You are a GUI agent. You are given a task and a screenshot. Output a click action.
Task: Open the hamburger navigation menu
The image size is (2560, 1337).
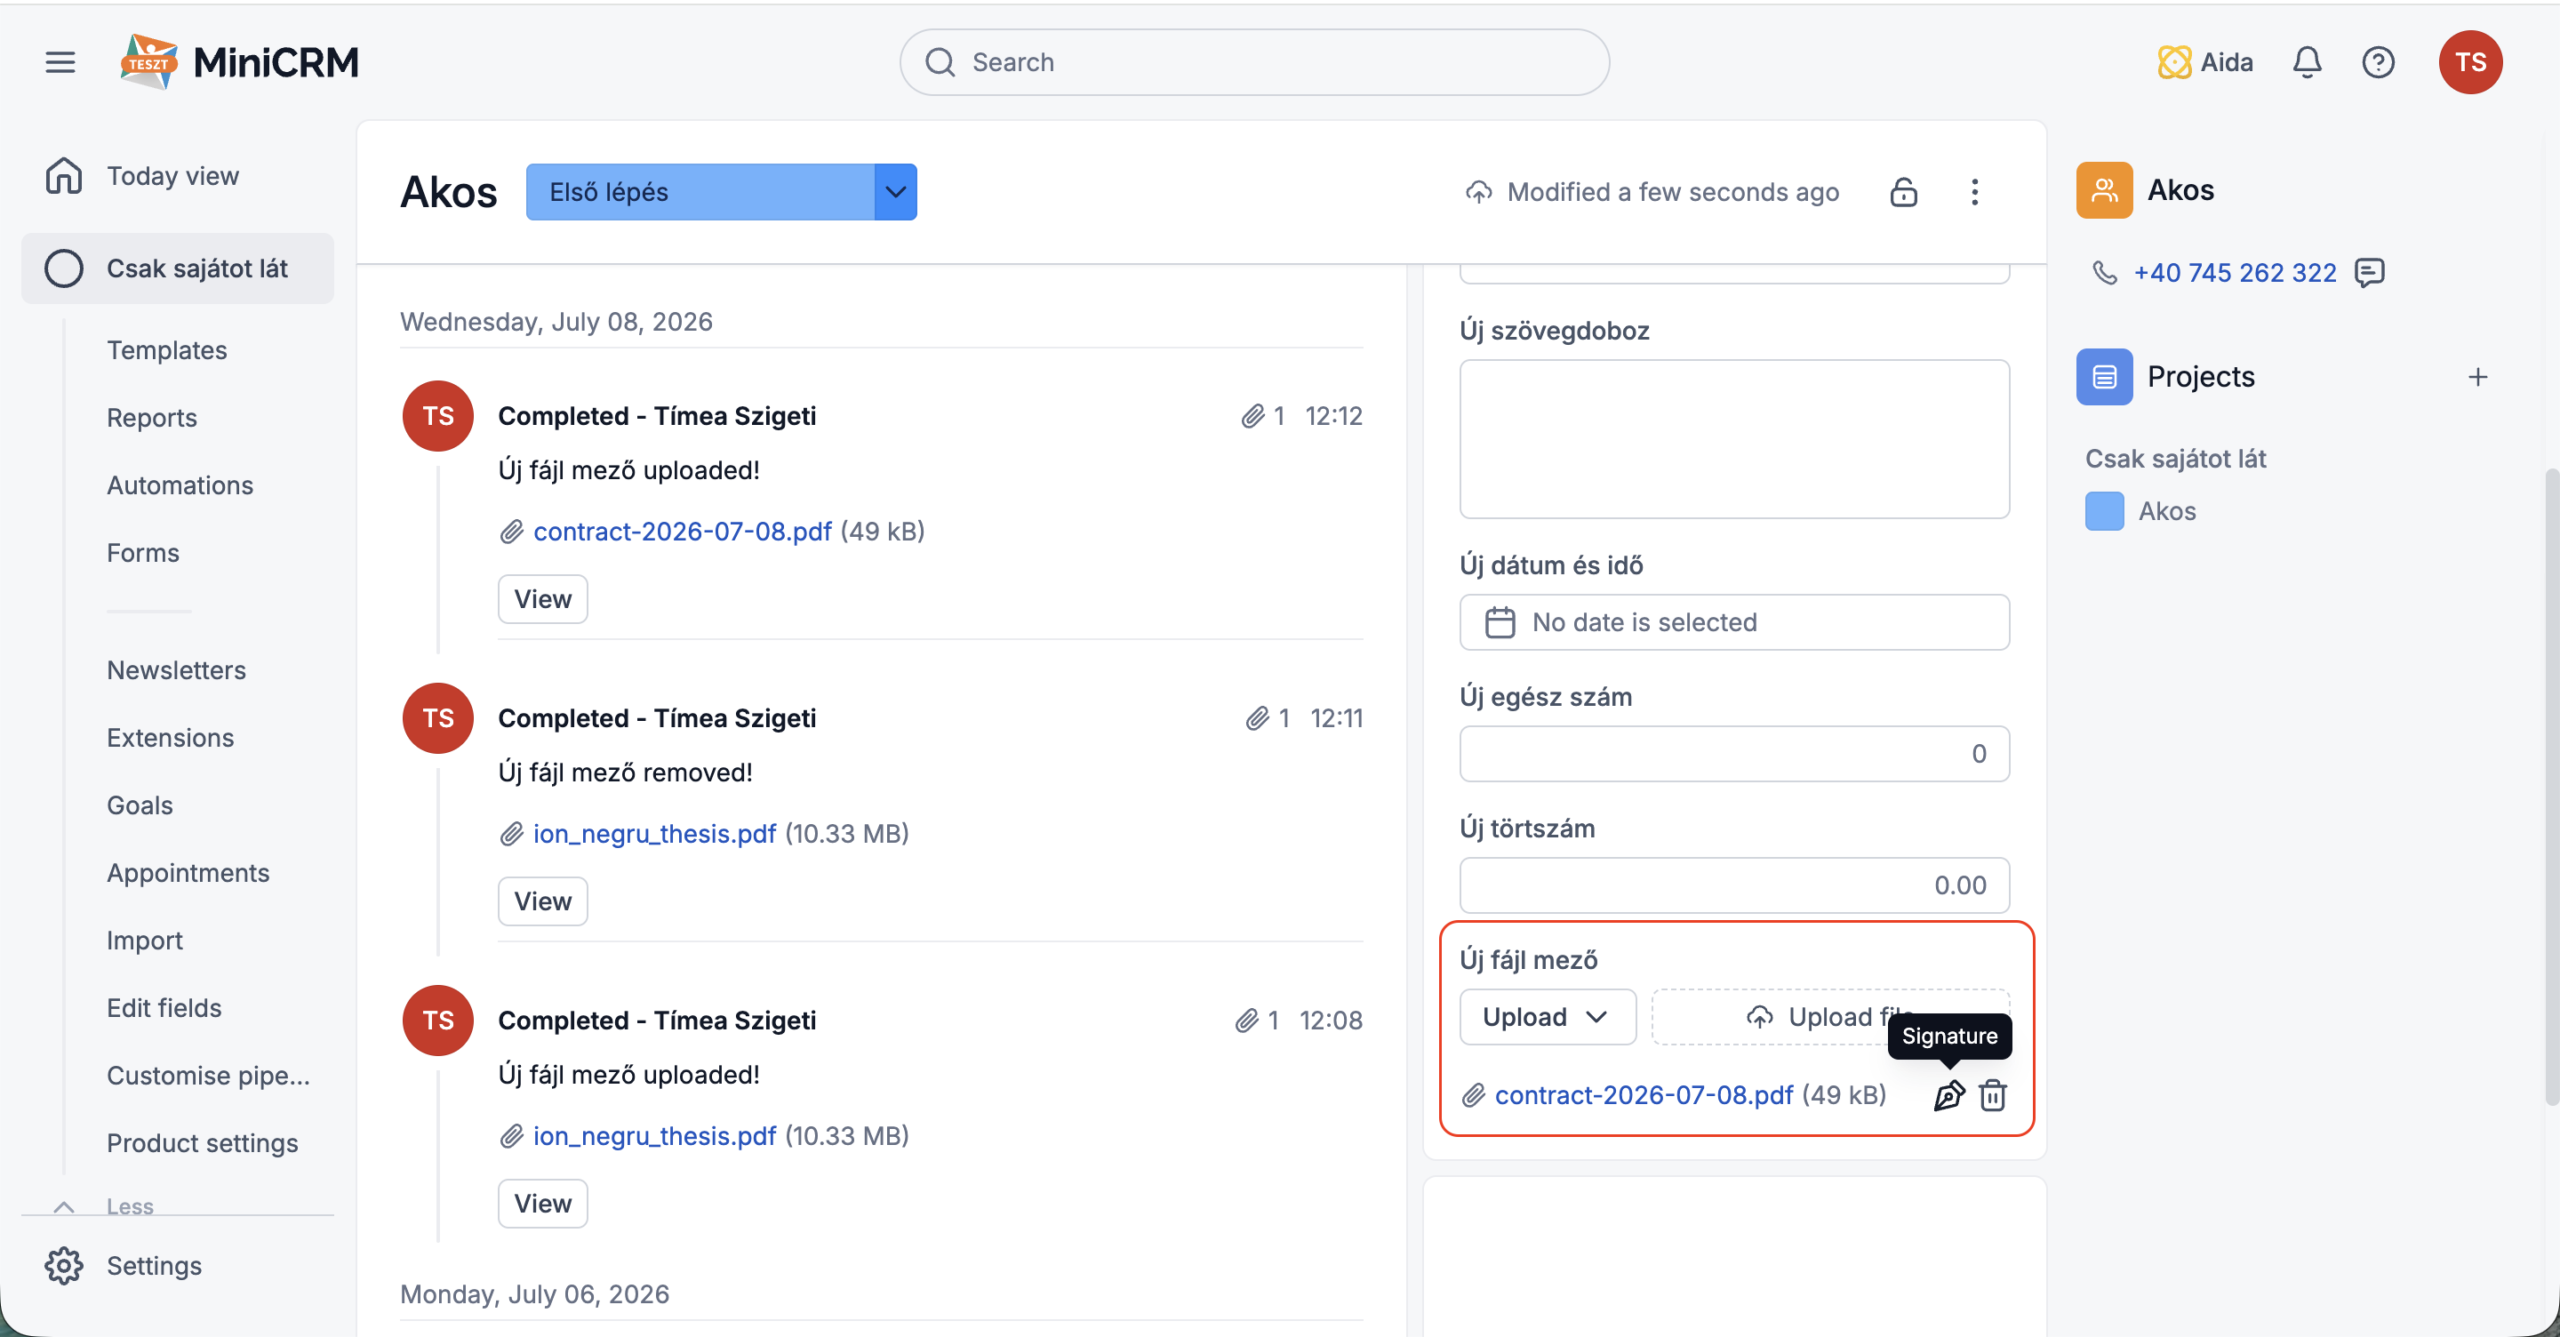60,62
